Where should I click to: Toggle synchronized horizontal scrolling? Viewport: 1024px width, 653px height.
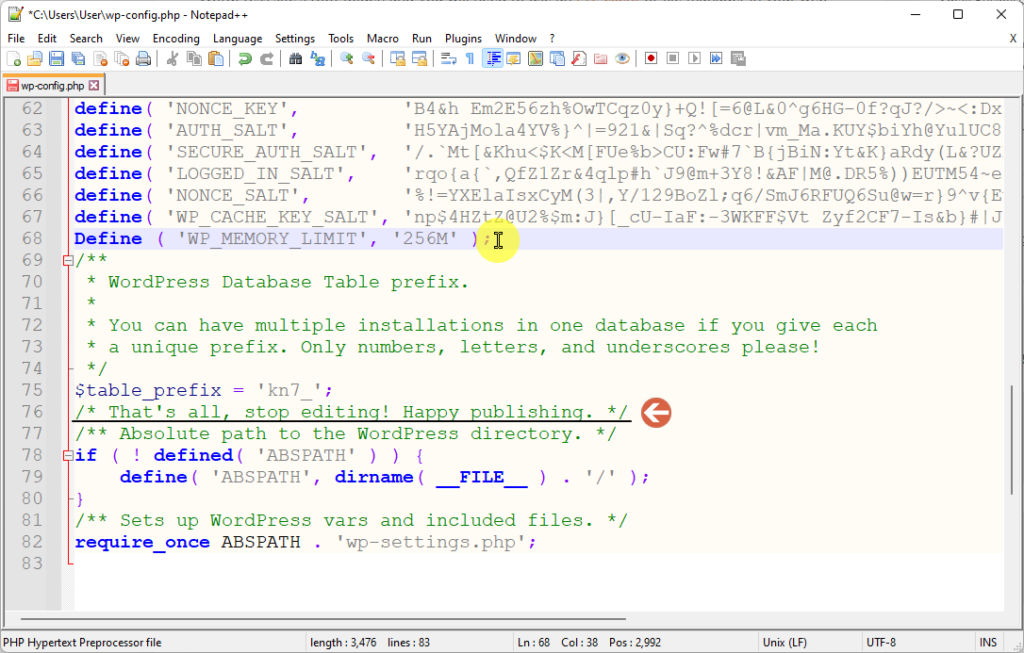point(419,59)
